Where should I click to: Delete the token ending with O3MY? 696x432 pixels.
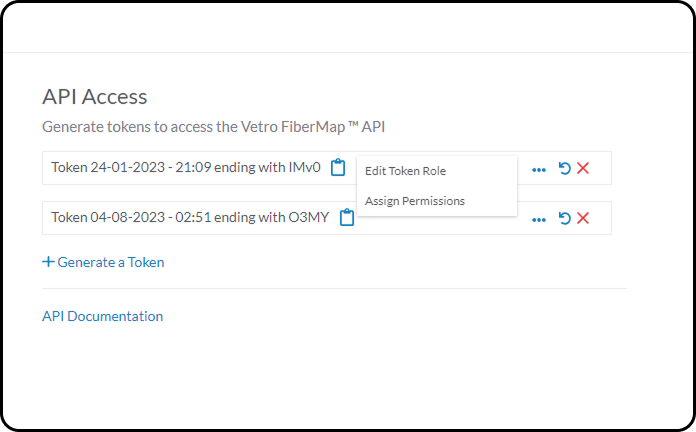click(x=583, y=218)
